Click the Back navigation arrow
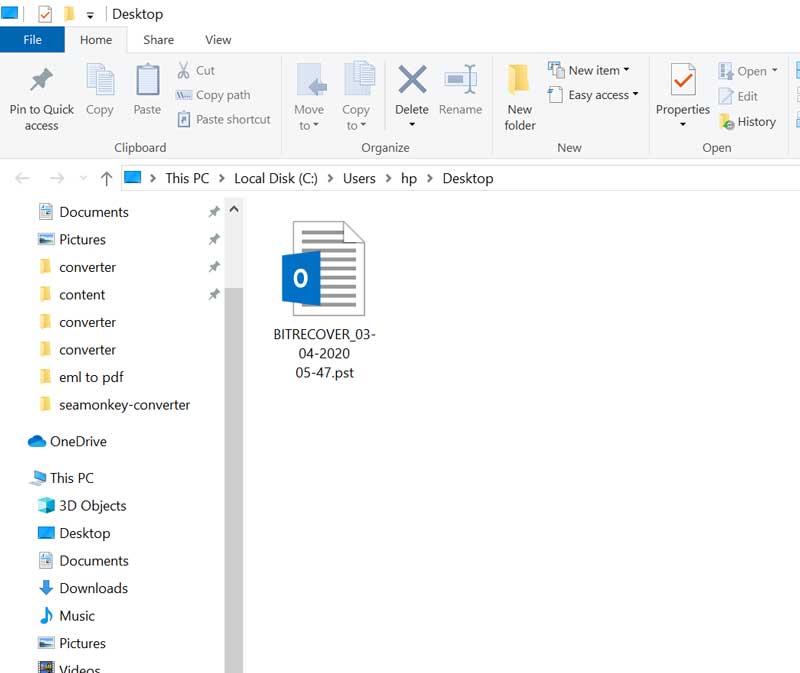 [x=22, y=178]
